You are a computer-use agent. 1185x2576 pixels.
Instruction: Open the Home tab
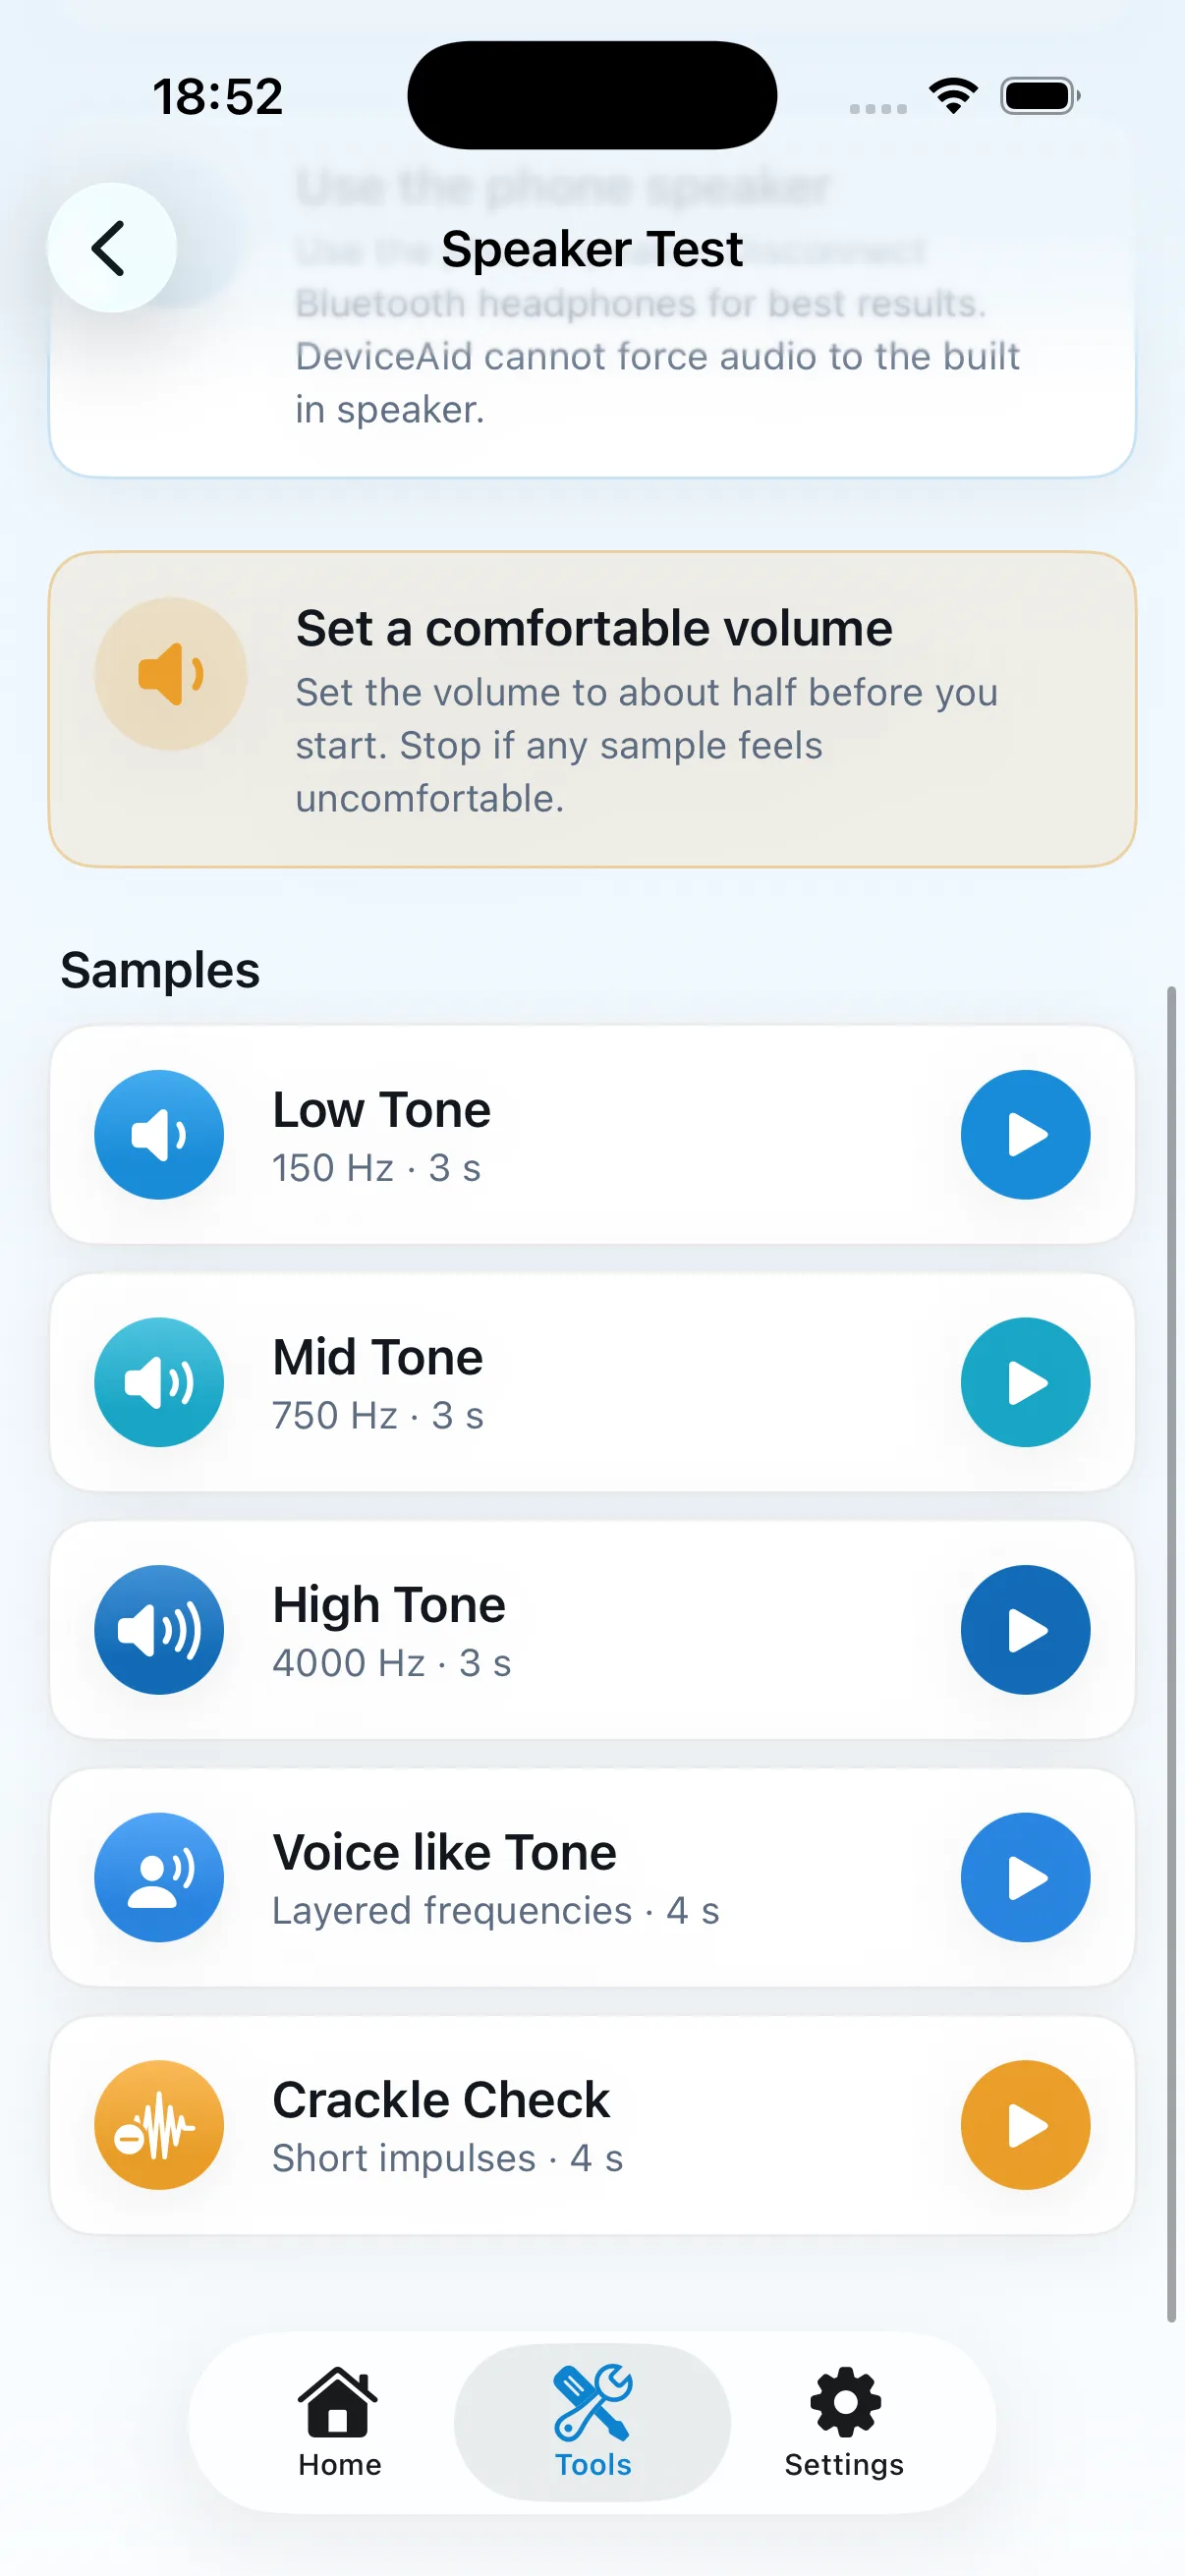click(x=339, y=2422)
